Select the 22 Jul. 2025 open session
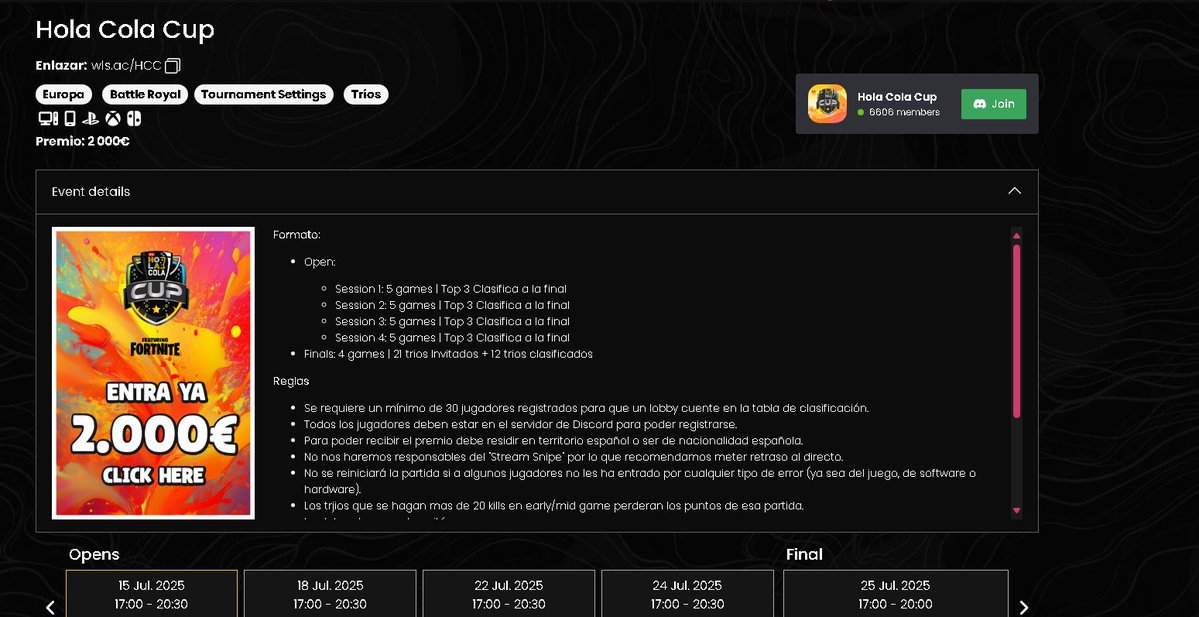The width and height of the screenshot is (1199, 617). (509, 594)
